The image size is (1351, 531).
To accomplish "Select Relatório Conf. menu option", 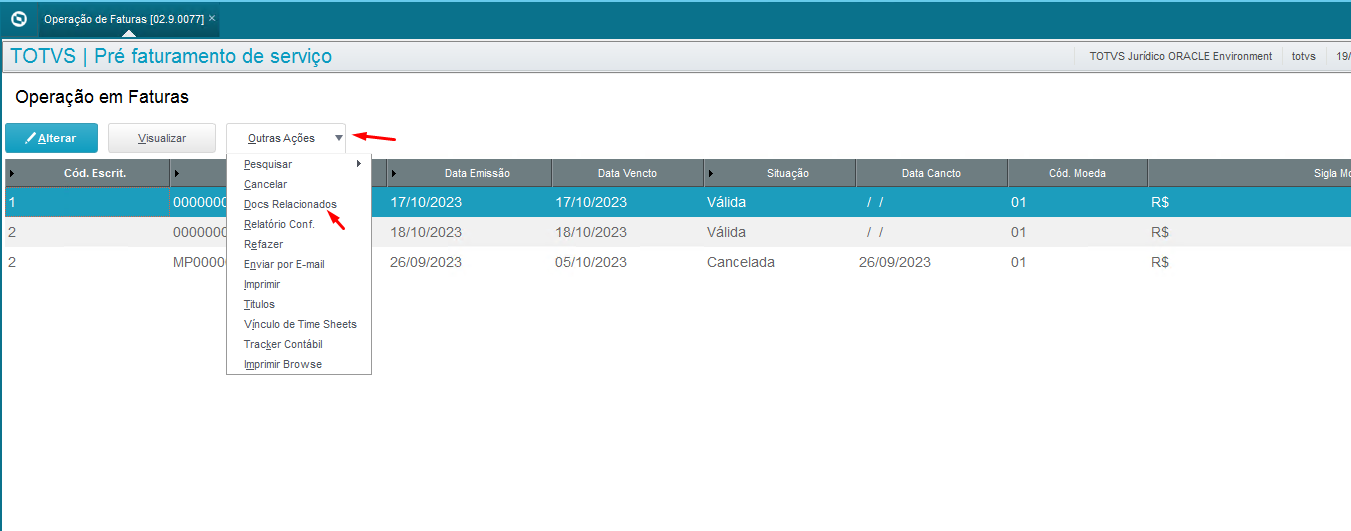I will tap(279, 224).
